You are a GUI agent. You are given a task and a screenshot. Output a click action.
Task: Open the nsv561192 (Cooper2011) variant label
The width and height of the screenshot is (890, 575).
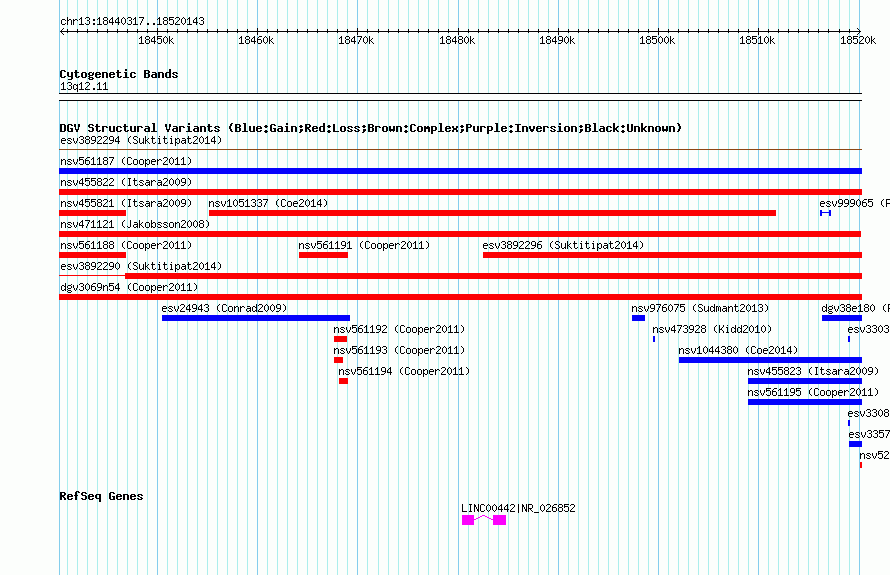(x=399, y=329)
